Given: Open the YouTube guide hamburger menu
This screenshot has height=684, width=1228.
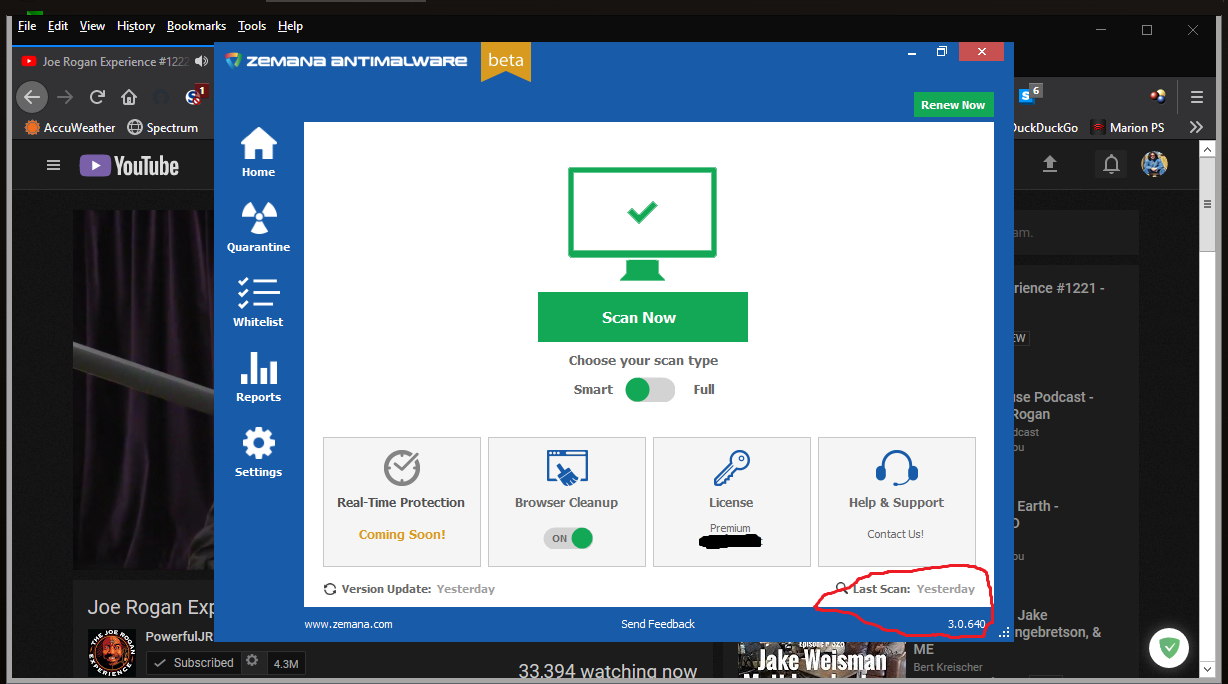Looking at the screenshot, I should click(53, 165).
